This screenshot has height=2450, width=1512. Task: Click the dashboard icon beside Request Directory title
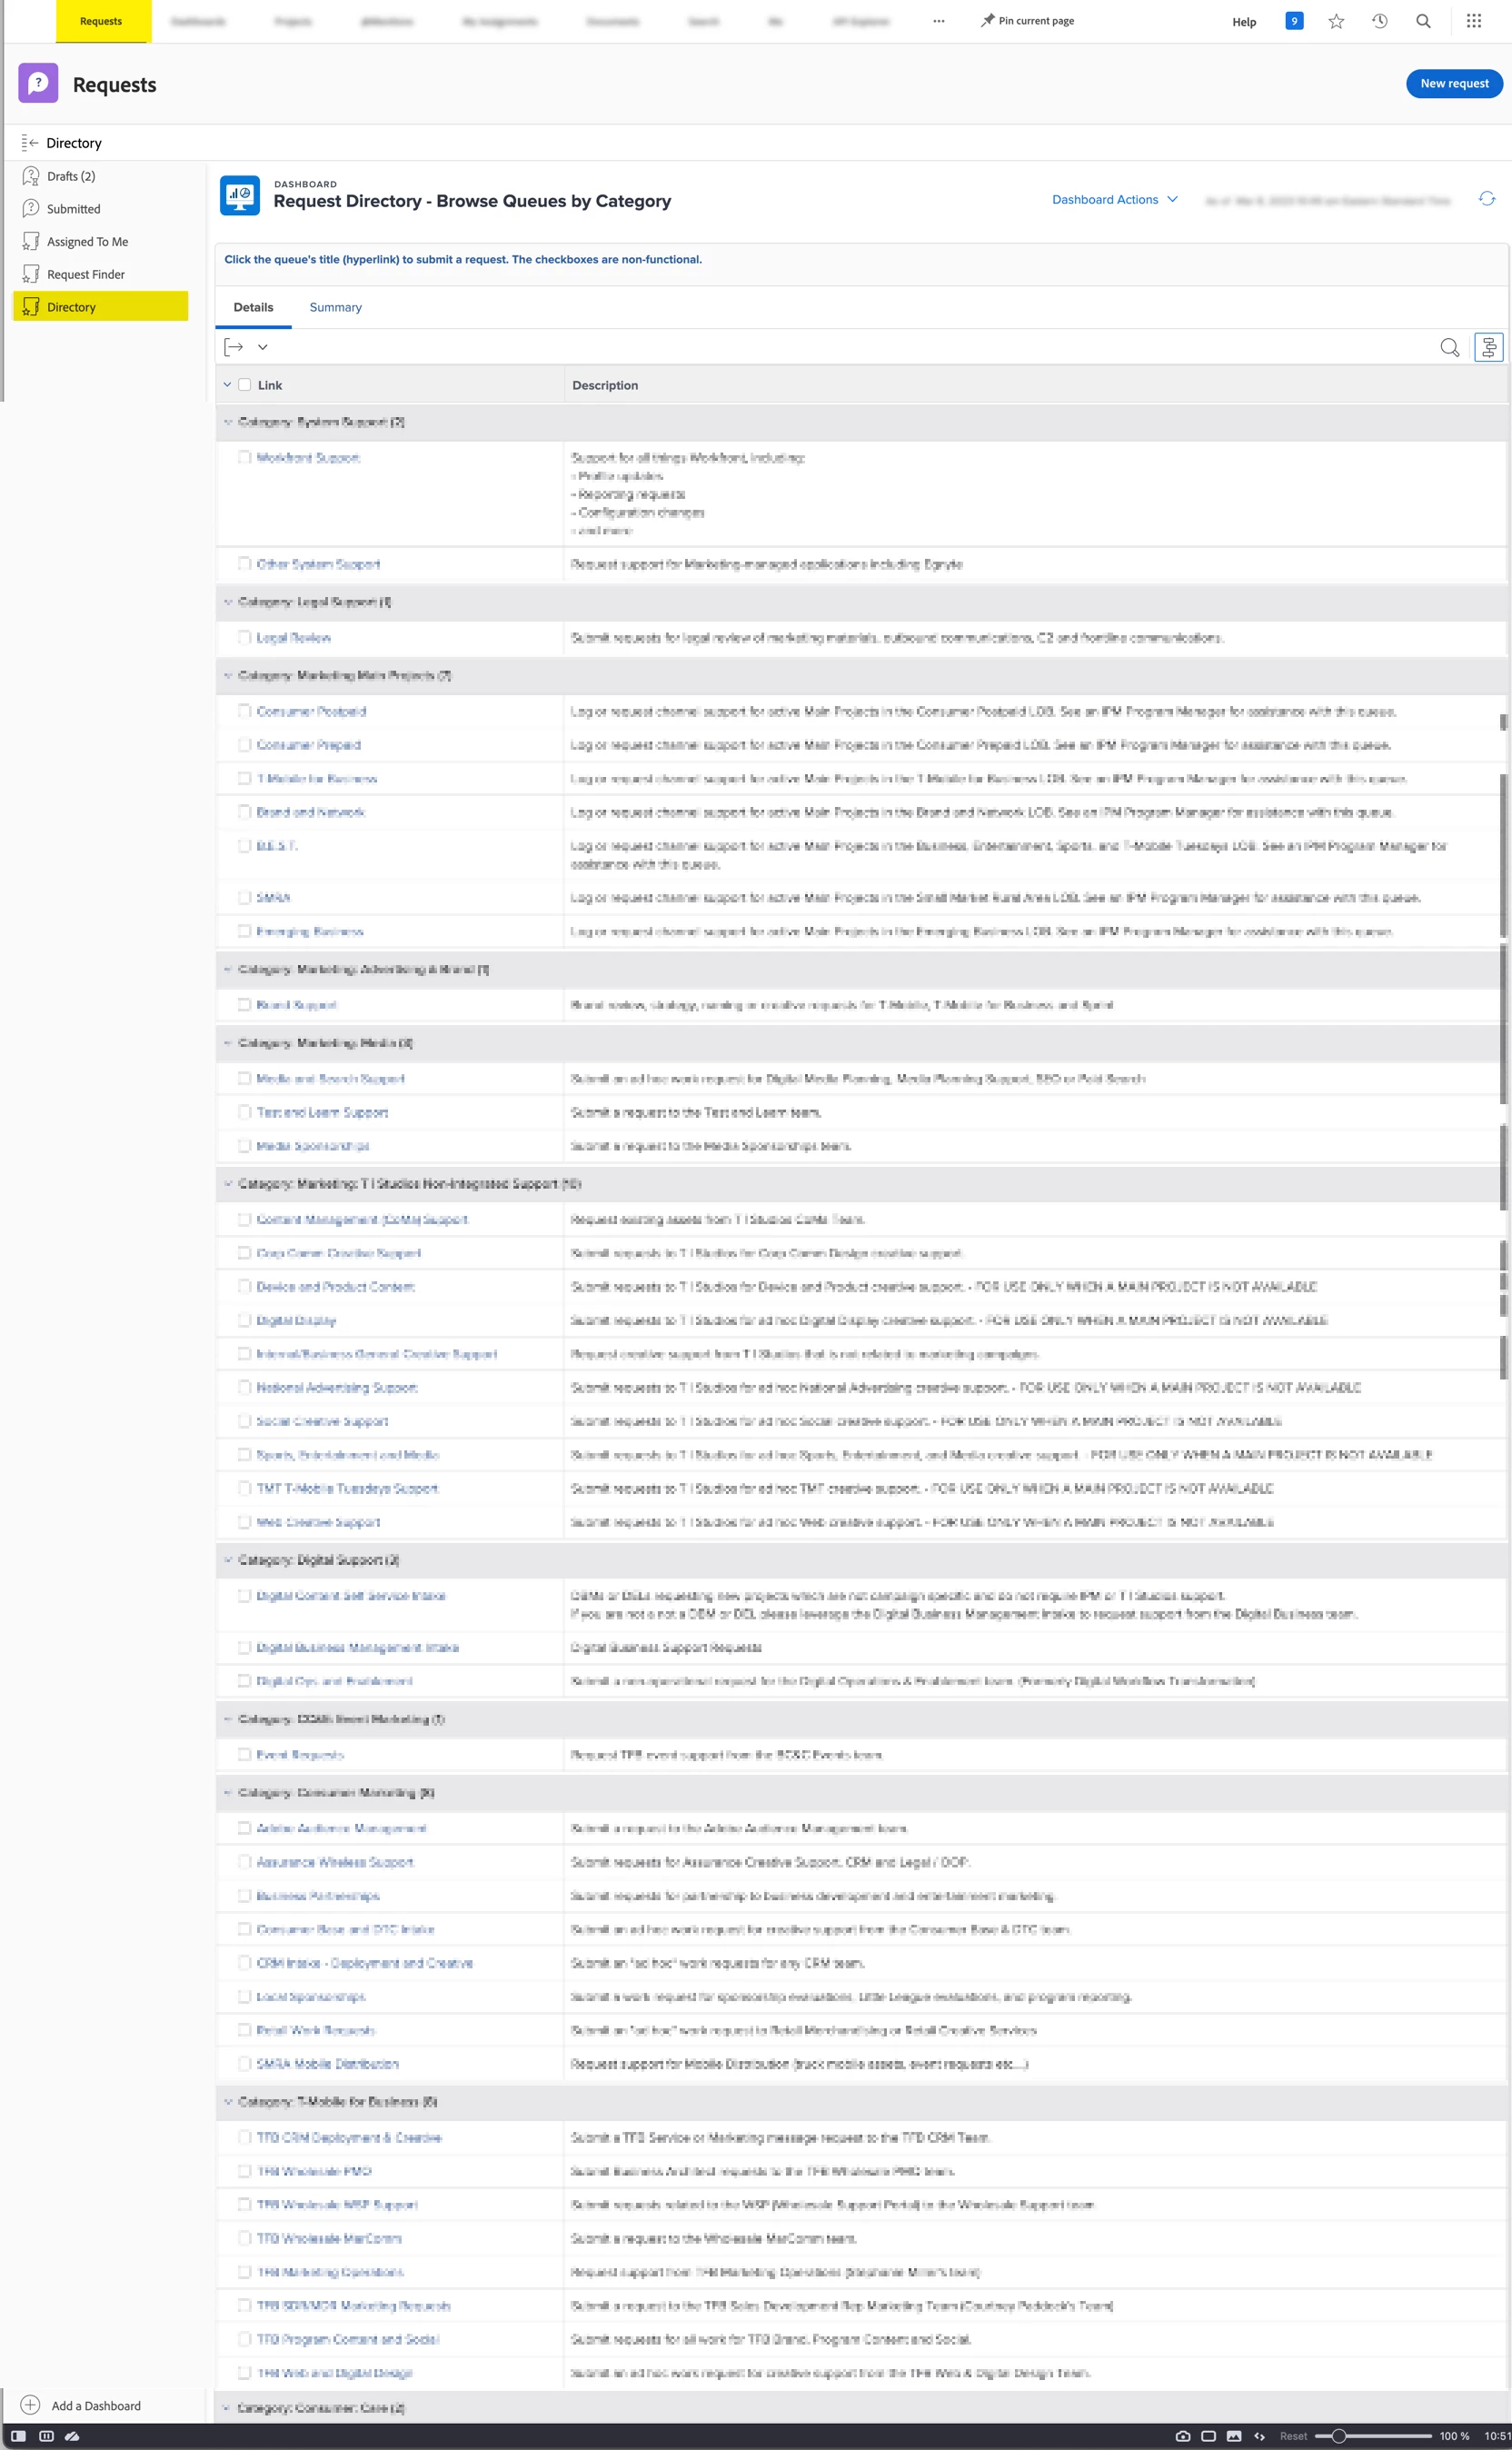click(x=240, y=195)
